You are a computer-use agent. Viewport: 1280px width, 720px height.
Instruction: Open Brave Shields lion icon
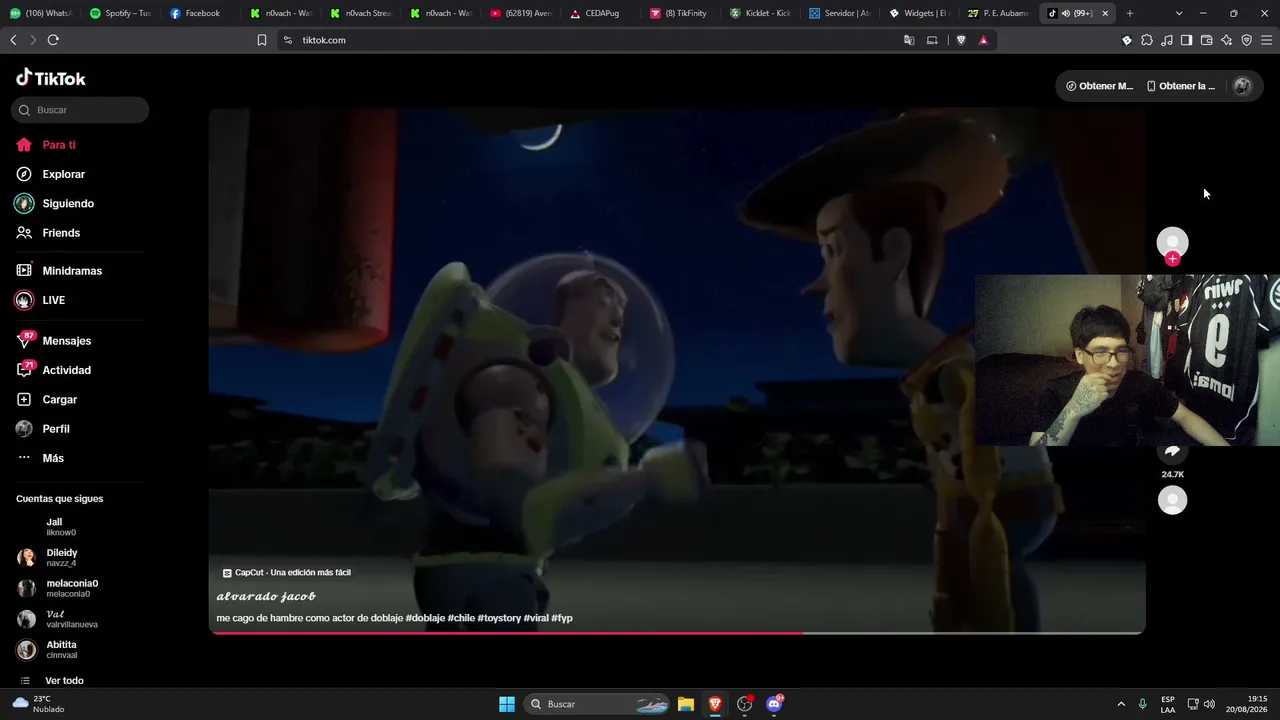tap(961, 40)
